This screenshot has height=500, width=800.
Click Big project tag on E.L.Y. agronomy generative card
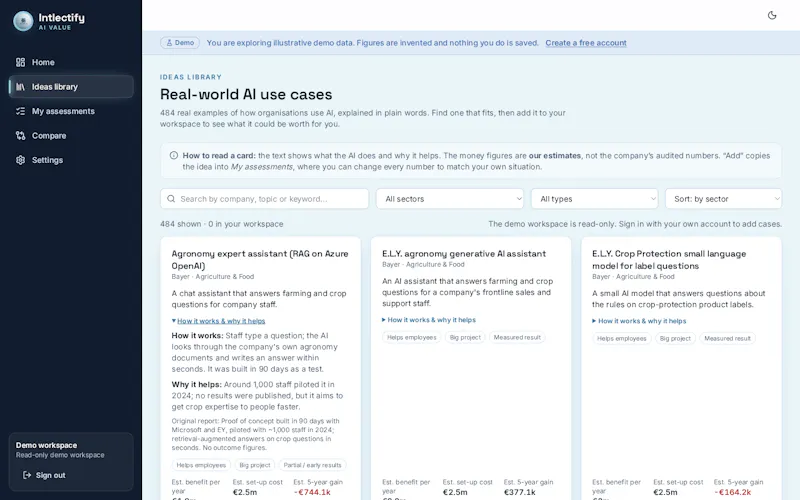tap(465, 337)
